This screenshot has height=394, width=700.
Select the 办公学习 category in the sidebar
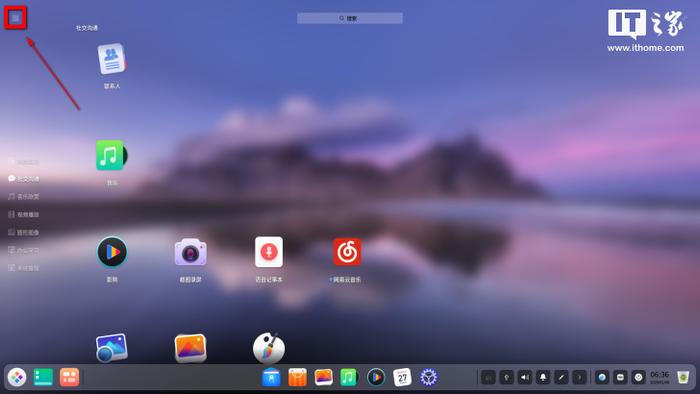24,250
